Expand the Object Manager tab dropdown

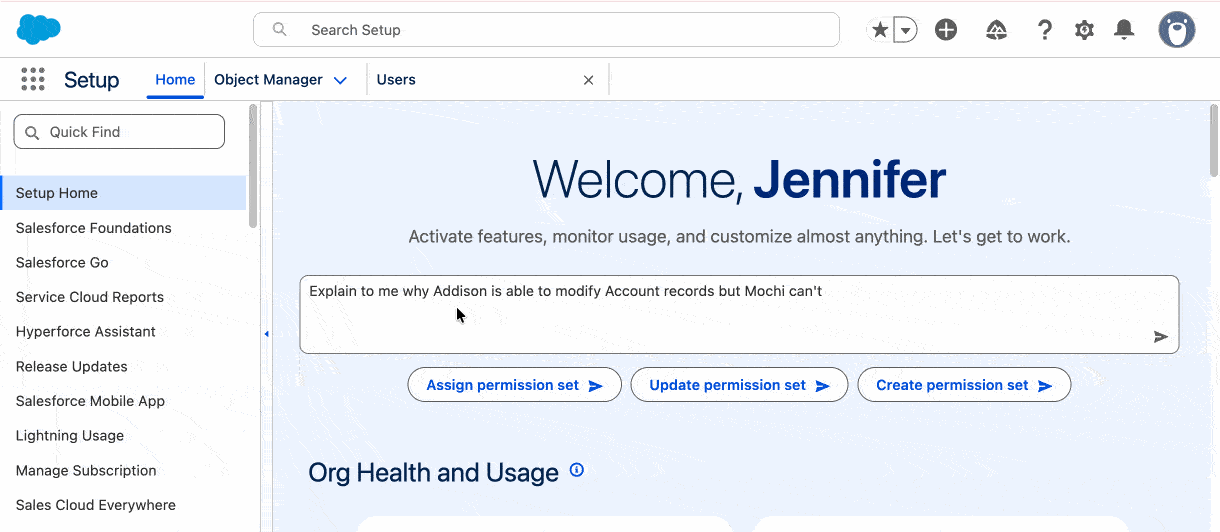340,80
